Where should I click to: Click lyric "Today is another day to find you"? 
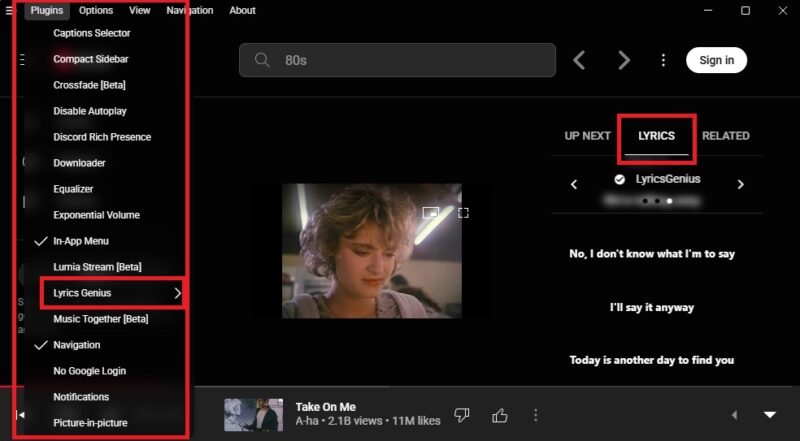click(652, 361)
